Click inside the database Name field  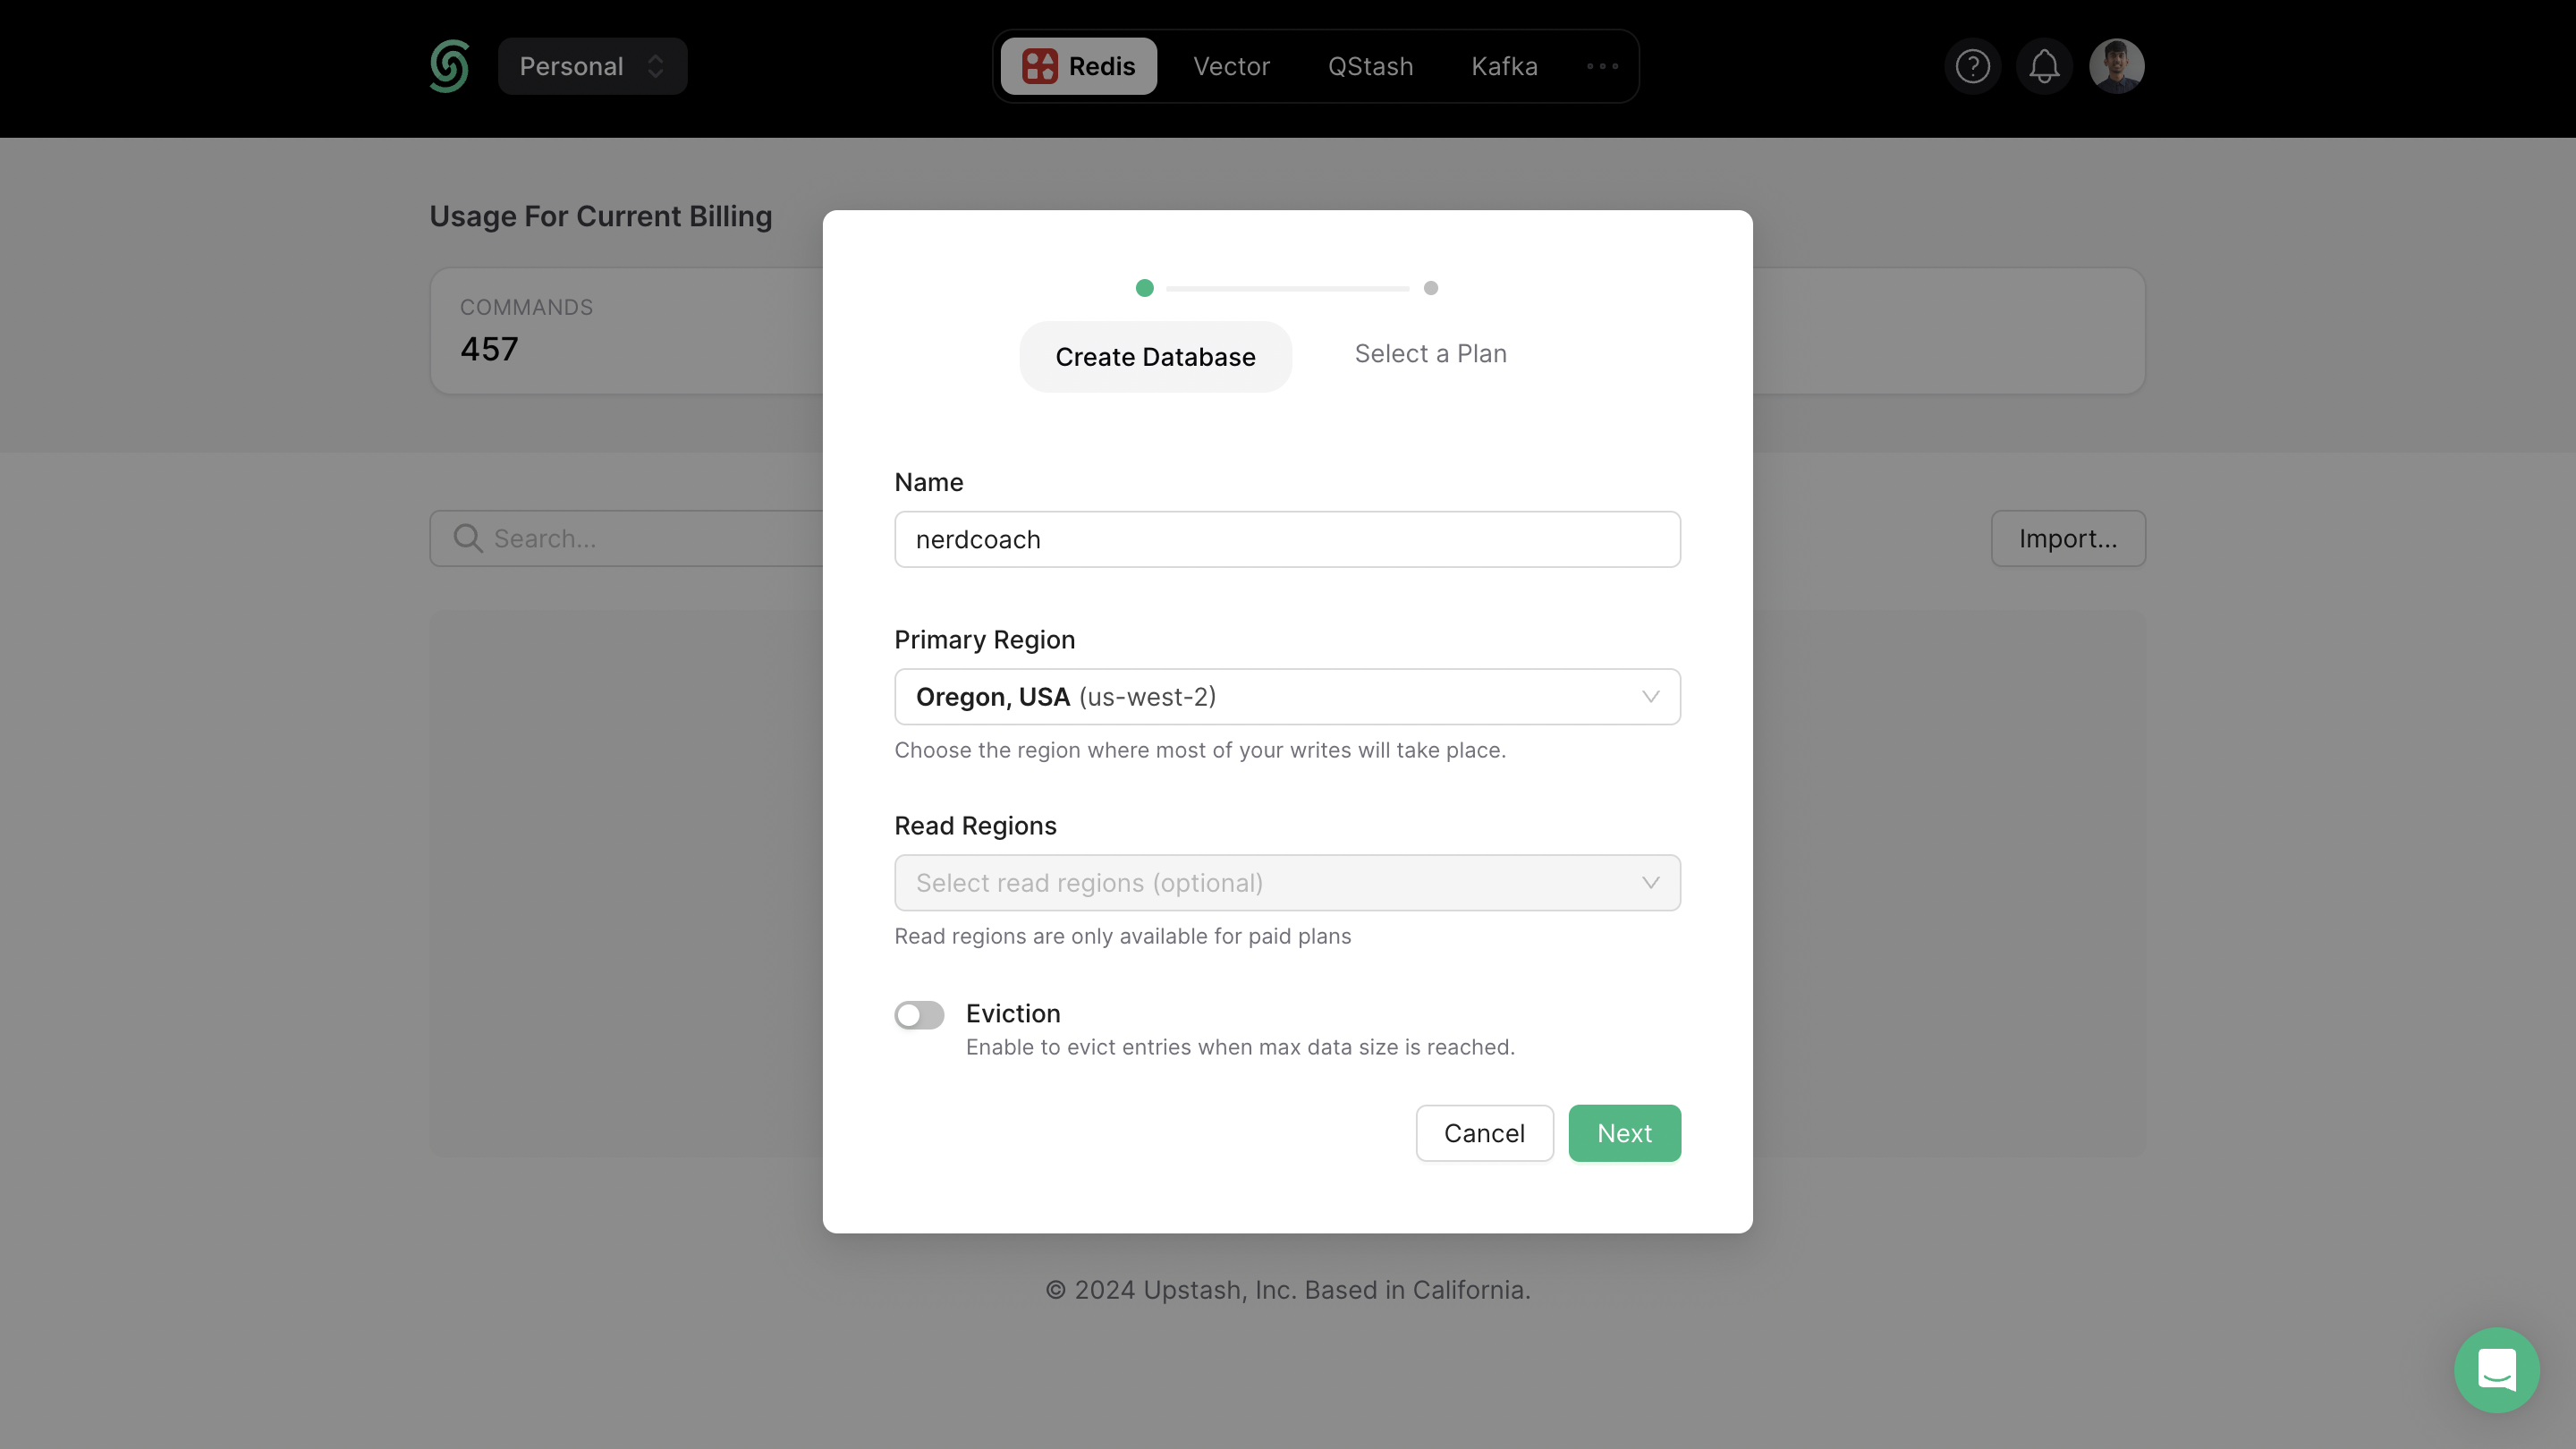(1287, 539)
